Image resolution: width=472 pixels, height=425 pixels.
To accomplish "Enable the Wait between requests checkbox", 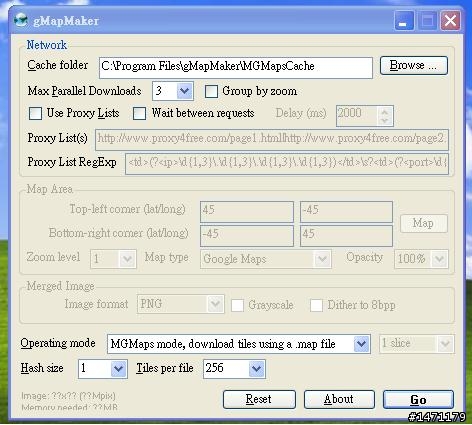I will pos(139,113).
